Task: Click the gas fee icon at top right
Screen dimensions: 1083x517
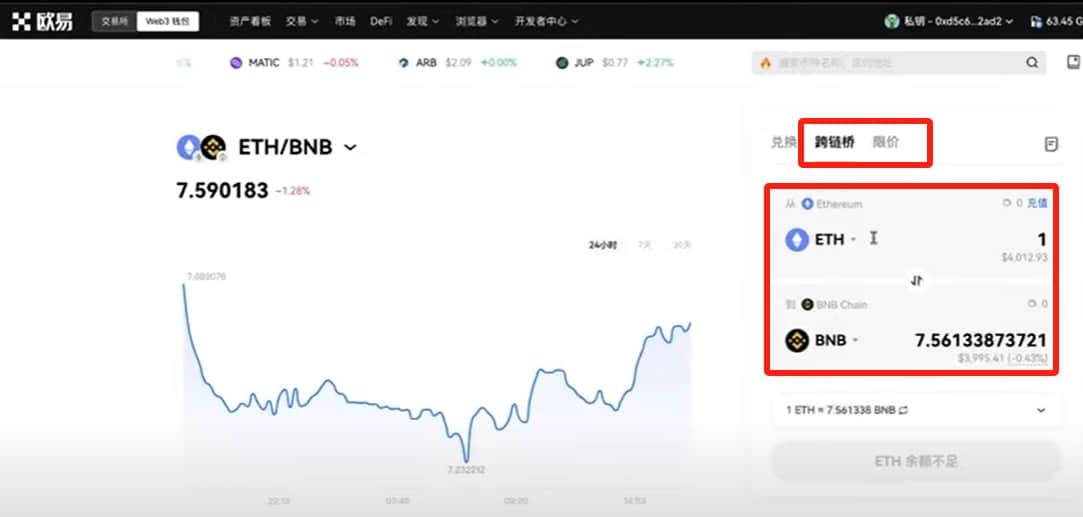Action: point(1036,21)
